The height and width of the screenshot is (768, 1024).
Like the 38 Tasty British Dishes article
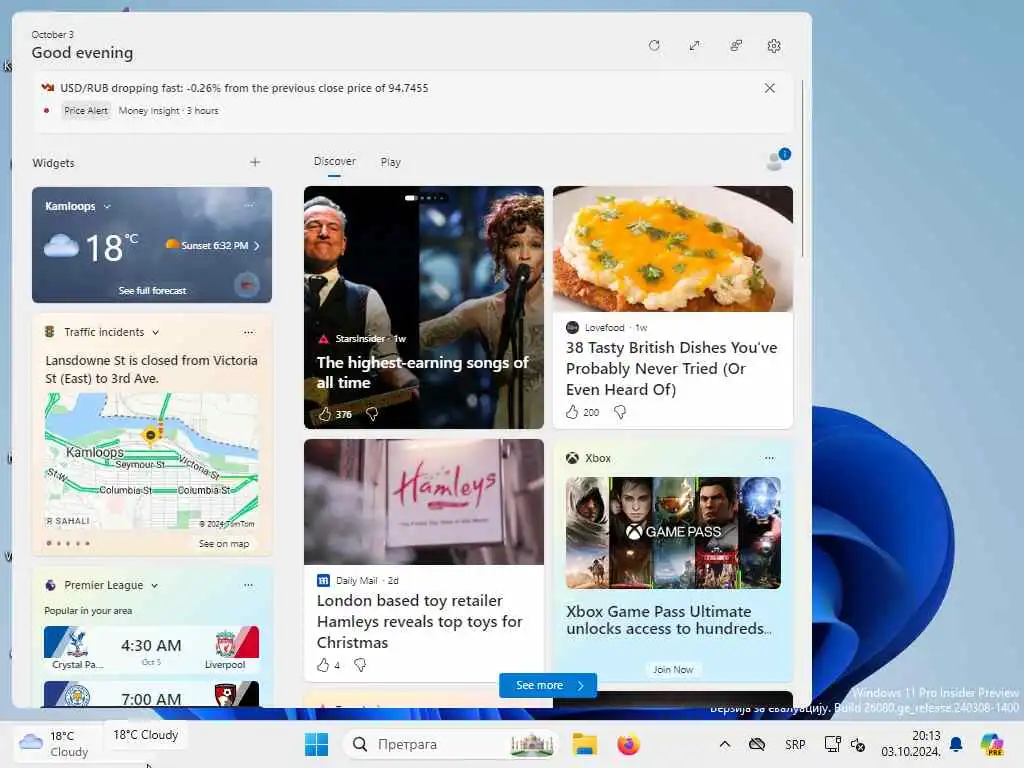pyautogui.click(x=572, y=412)
